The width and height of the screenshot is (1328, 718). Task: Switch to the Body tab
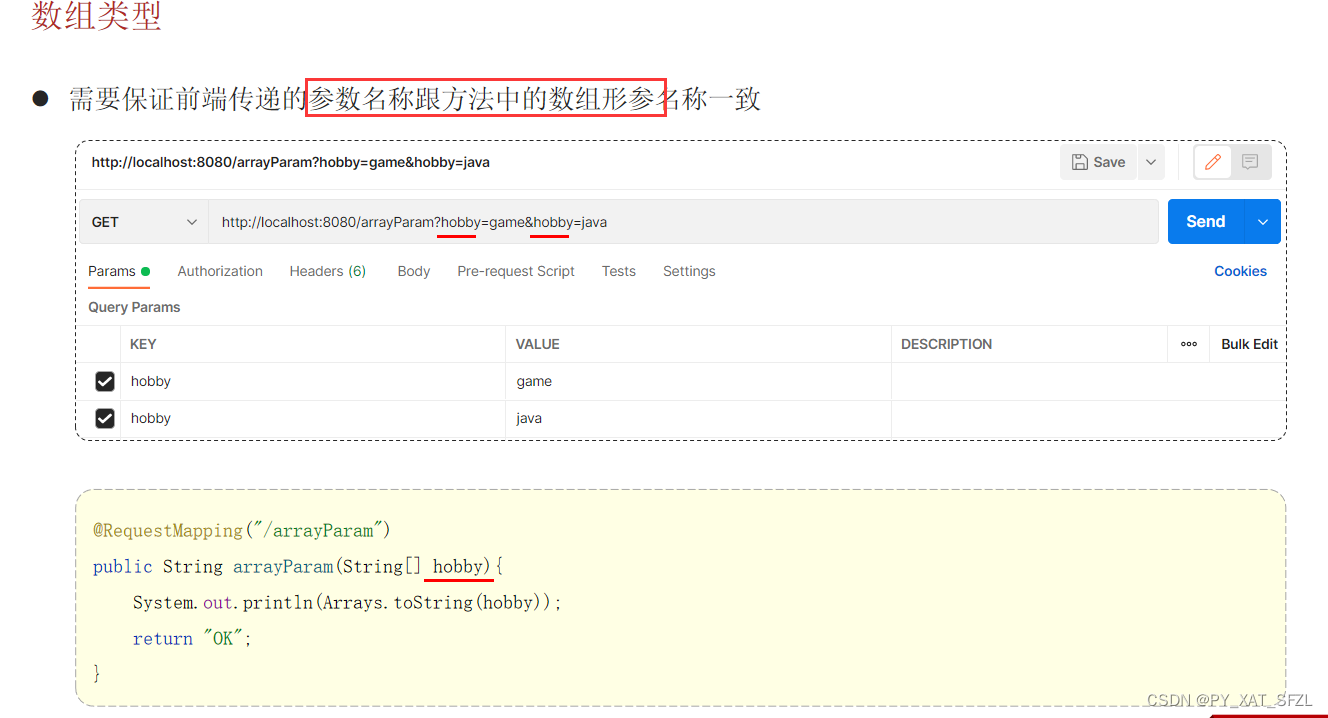[x=414, y=271]
